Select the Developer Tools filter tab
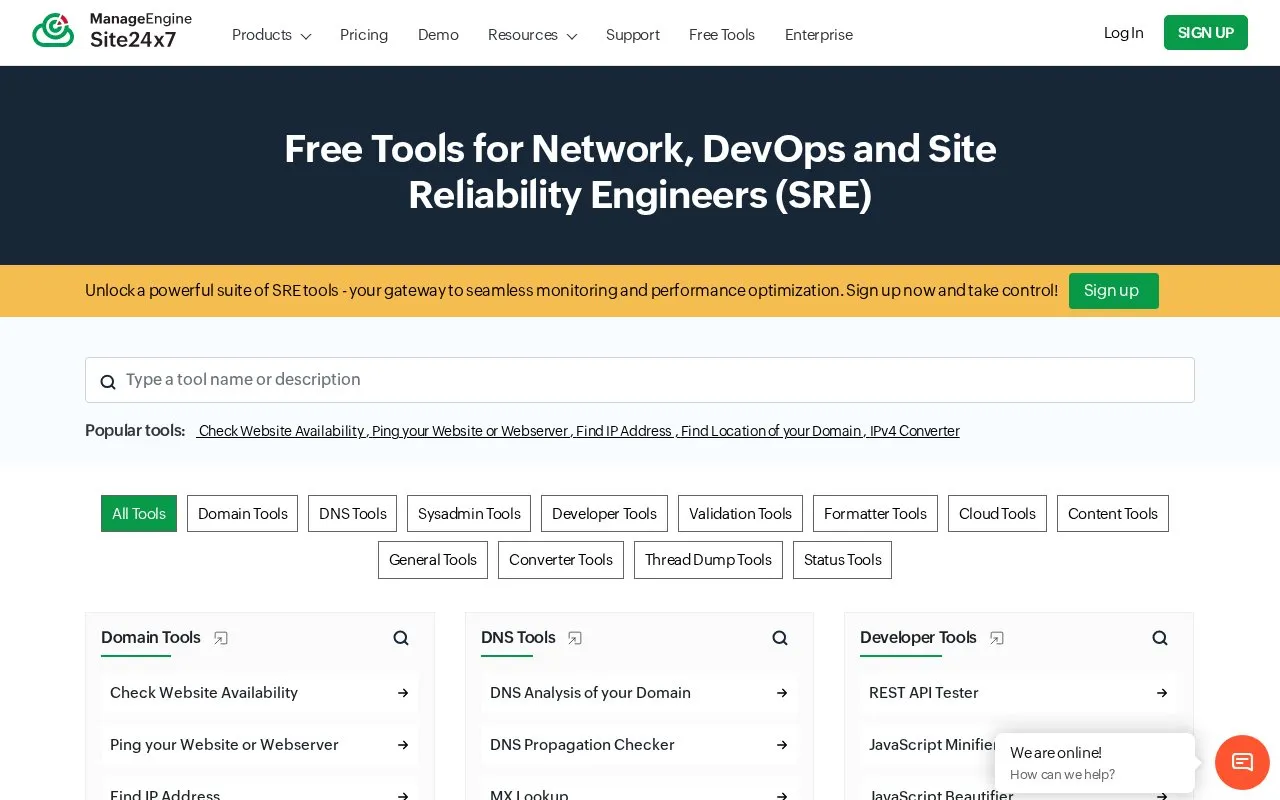1280x800 pixels. pyautogui.click(x=605, y=514)
